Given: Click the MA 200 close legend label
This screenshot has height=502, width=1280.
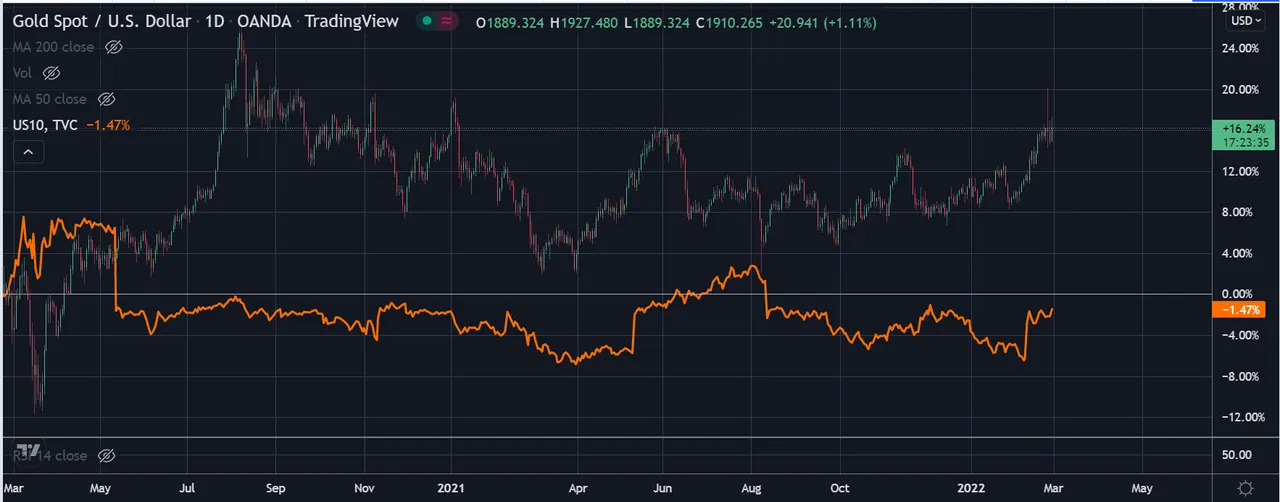Looking at the screenshot, I should pyautogui.click(x=55, y=47).
